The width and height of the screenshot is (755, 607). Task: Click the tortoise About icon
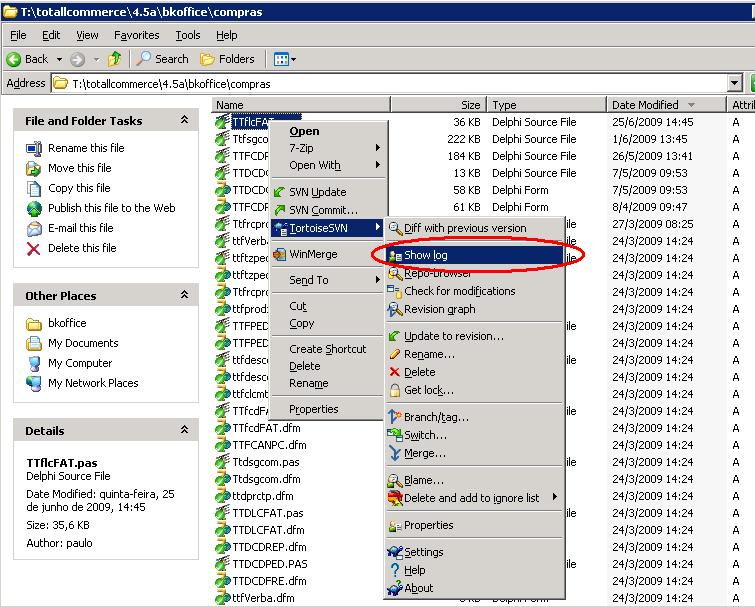tap(395, 588)
